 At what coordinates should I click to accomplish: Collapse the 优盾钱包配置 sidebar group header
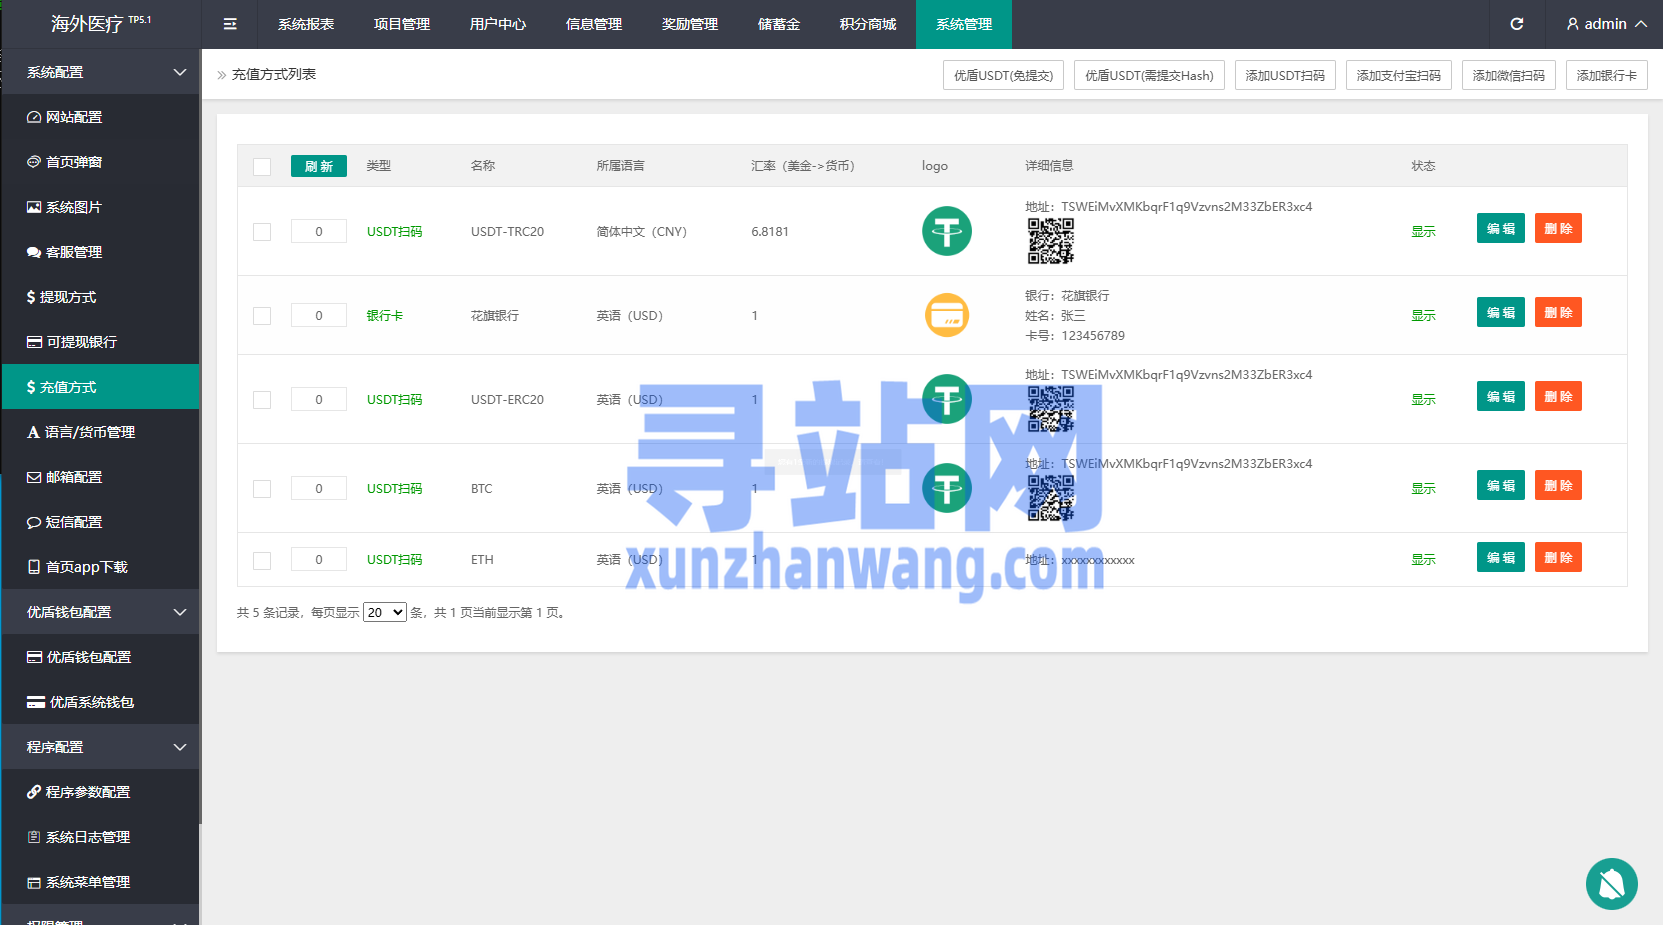coord(100,612)
